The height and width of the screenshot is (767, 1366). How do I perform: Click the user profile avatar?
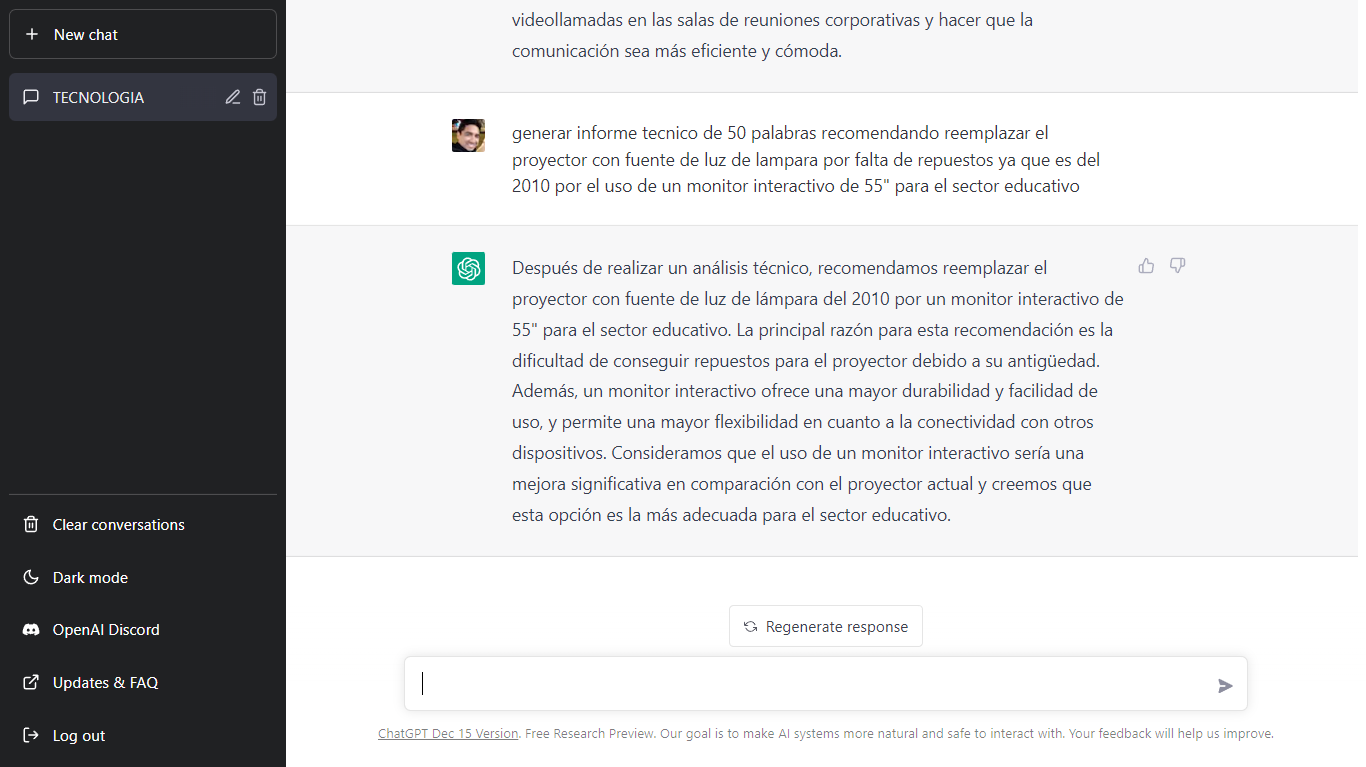[468, 134]
